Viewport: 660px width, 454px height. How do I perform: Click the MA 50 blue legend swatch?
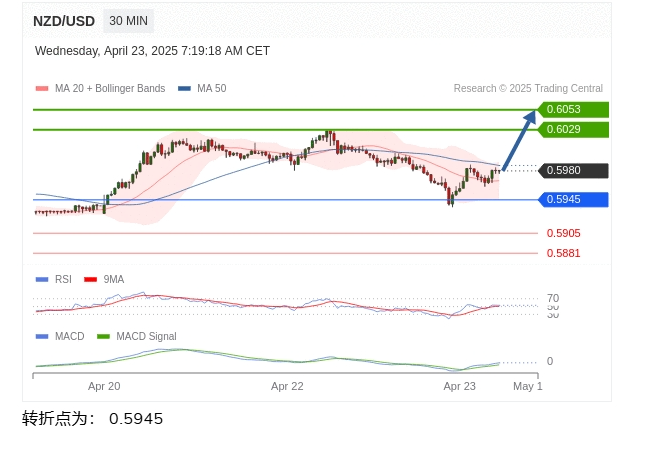pyautogui.click(x=184, y=88)
